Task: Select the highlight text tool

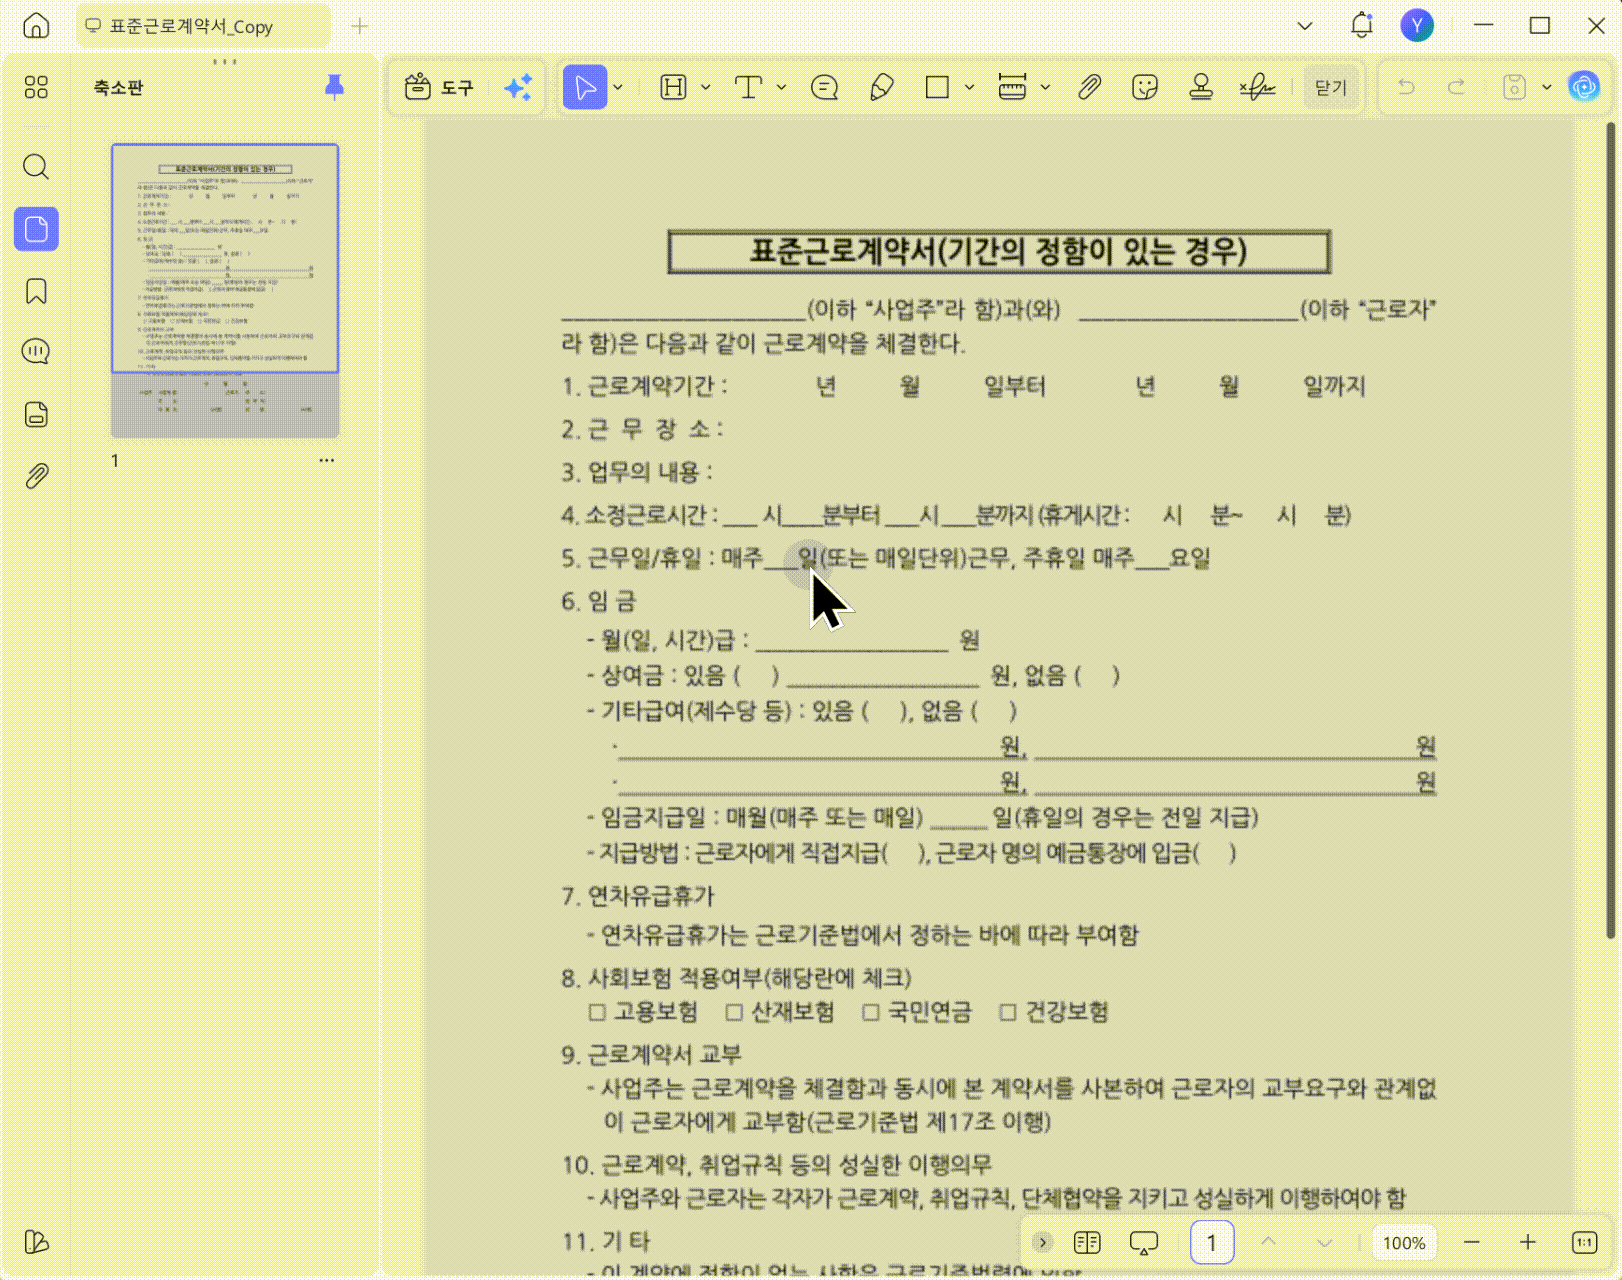Action: [674, 88]
